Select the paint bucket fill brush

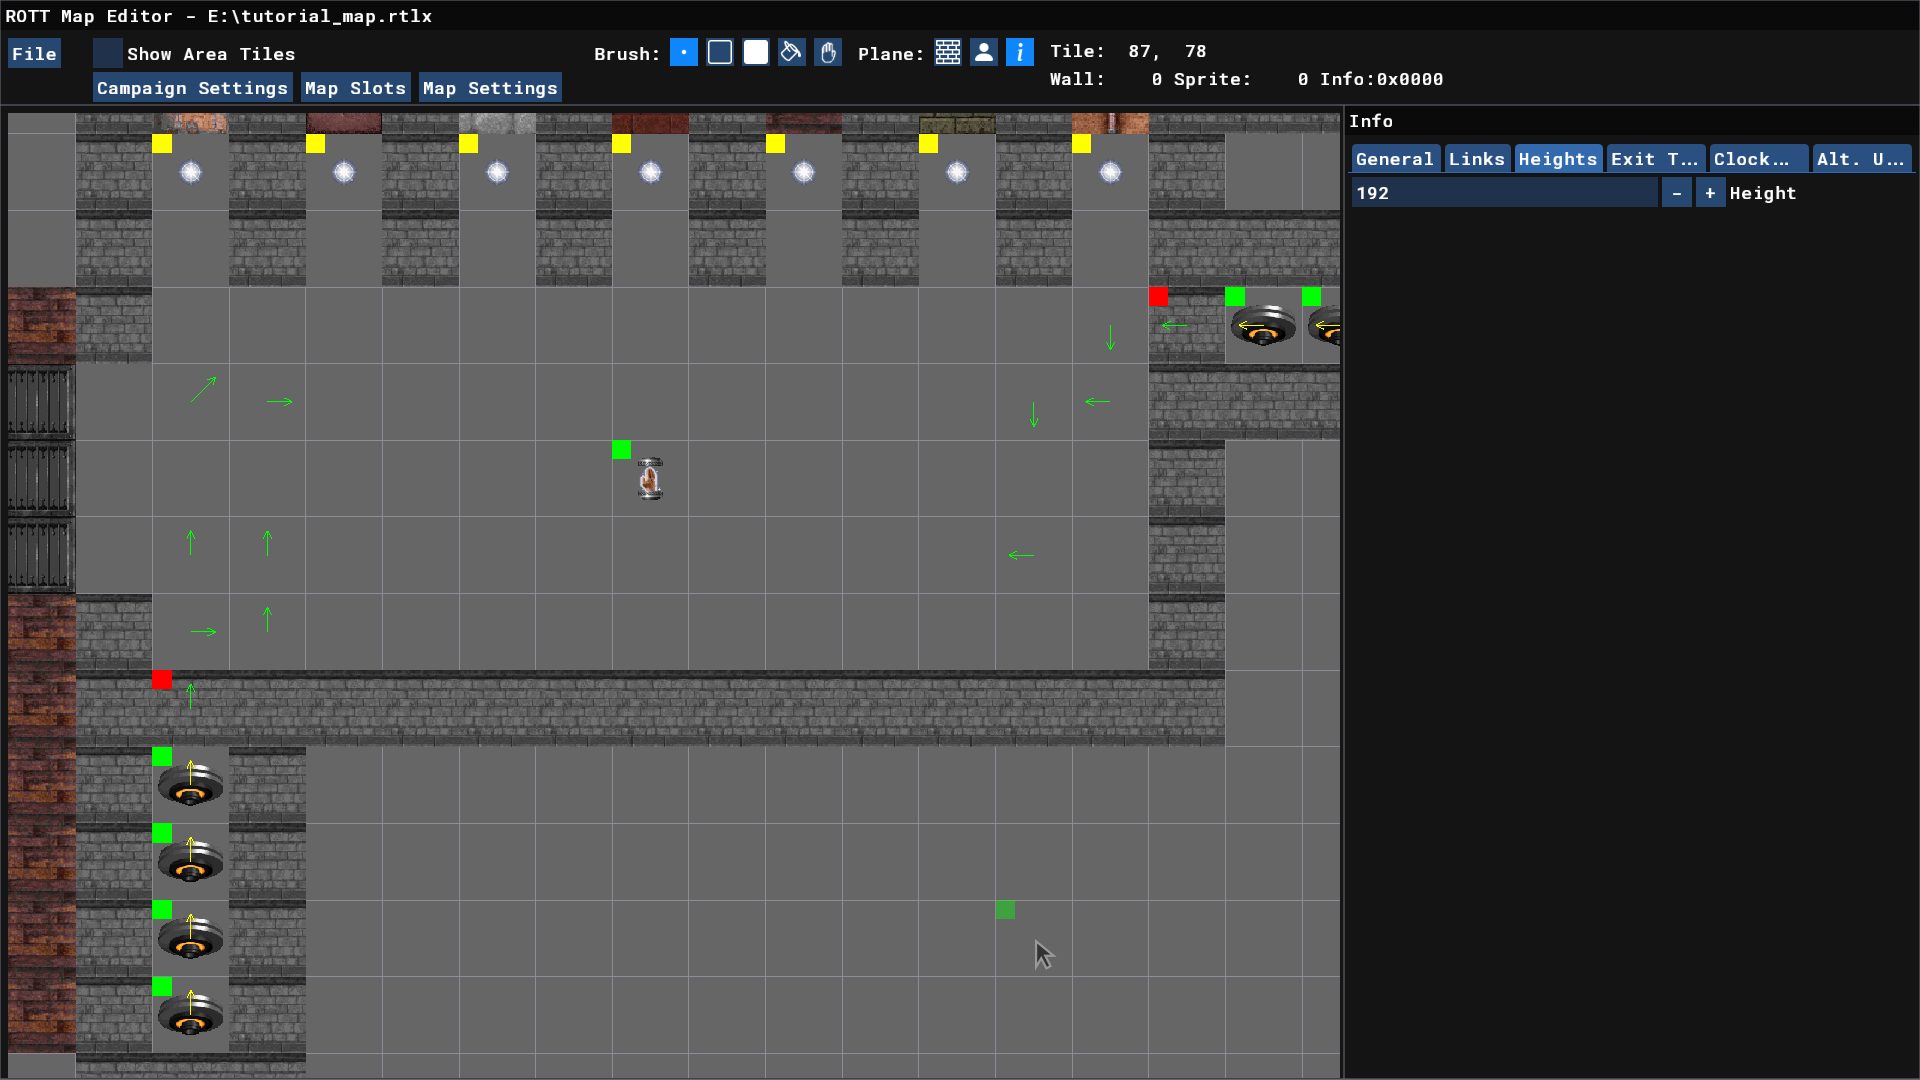(x=791, y=53)
